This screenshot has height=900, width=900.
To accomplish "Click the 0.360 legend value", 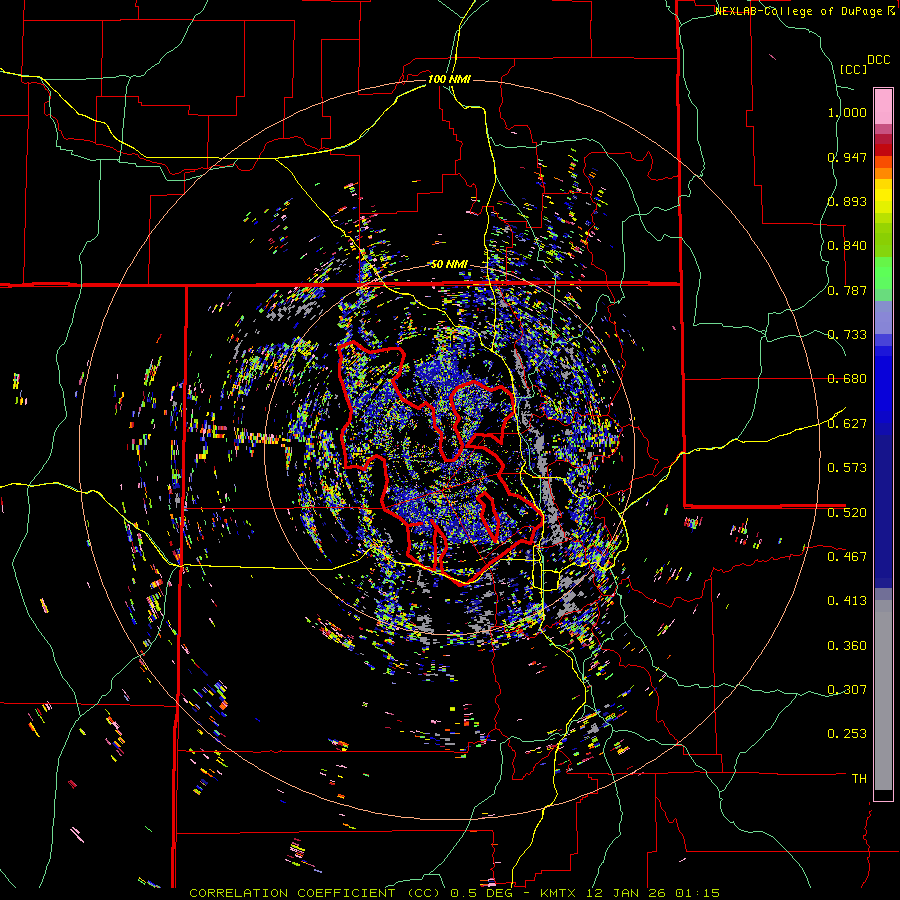I will [x=847, y=646].
